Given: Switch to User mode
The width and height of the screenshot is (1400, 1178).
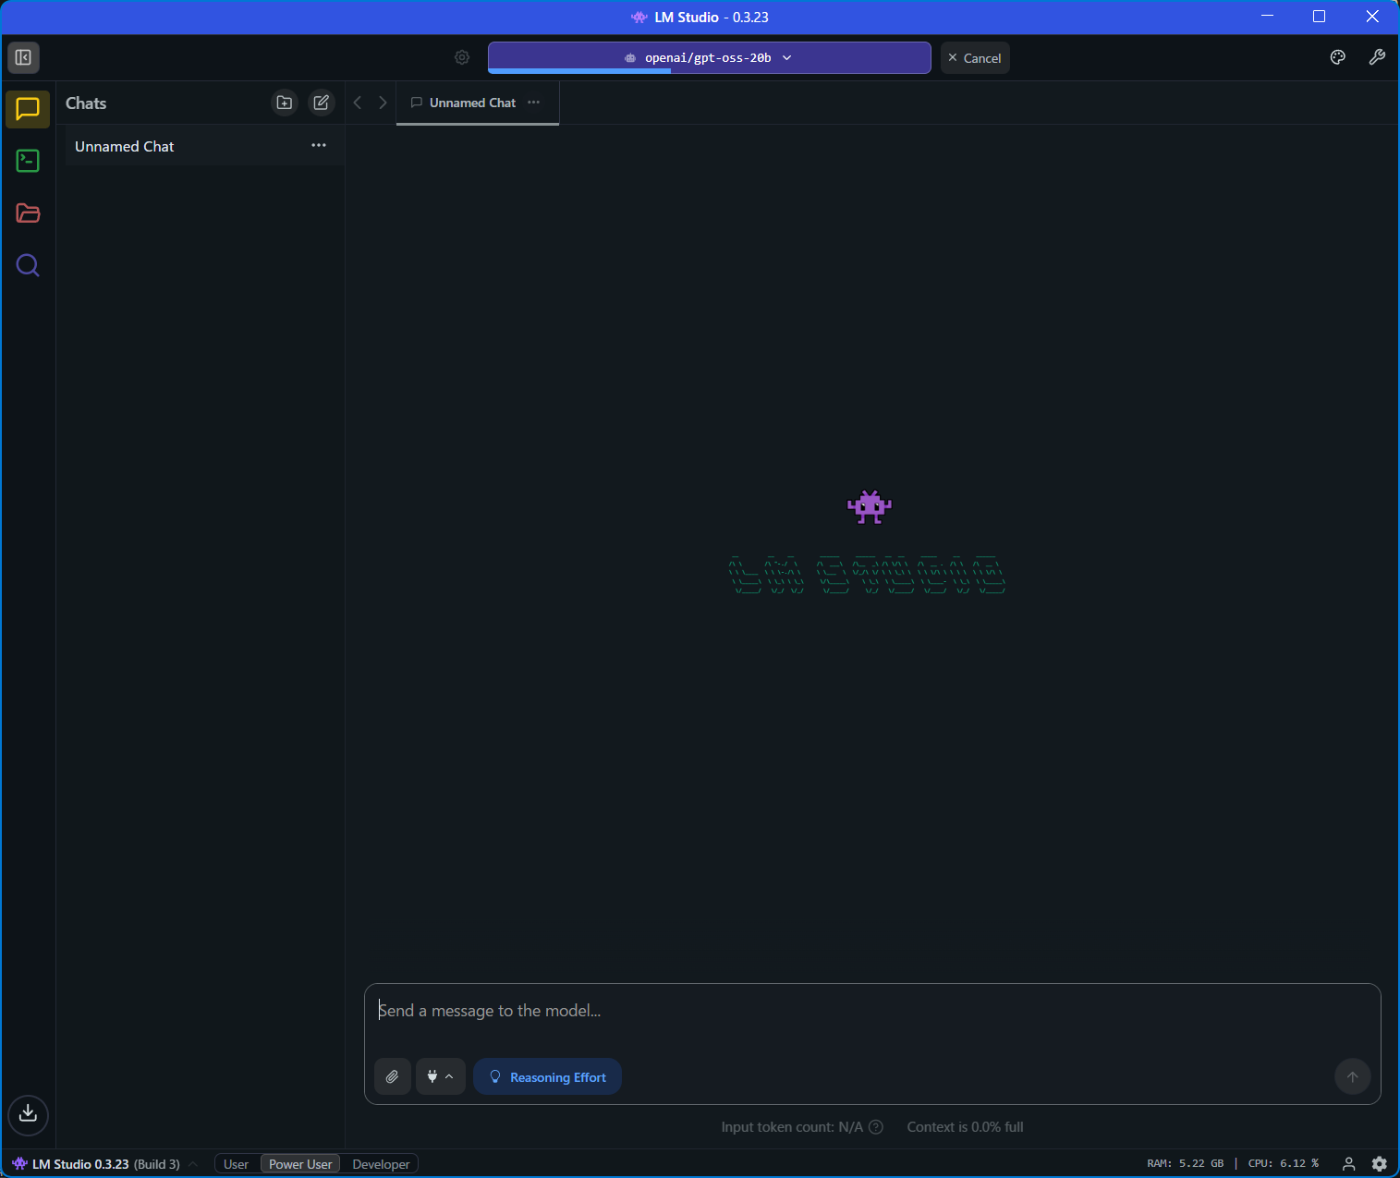Looking at the screenshot, I should pyautogui.click(x=236, y=1164).
